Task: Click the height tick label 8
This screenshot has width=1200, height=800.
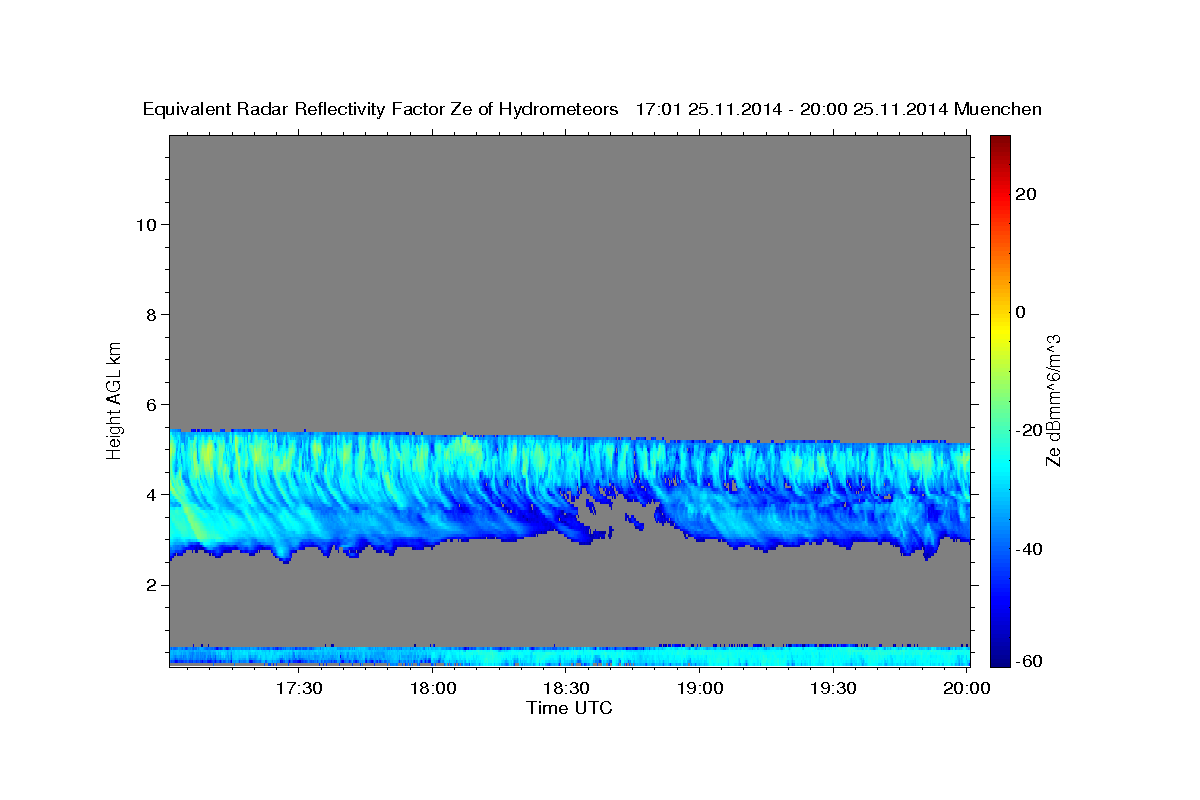Action: pos(151,314)
